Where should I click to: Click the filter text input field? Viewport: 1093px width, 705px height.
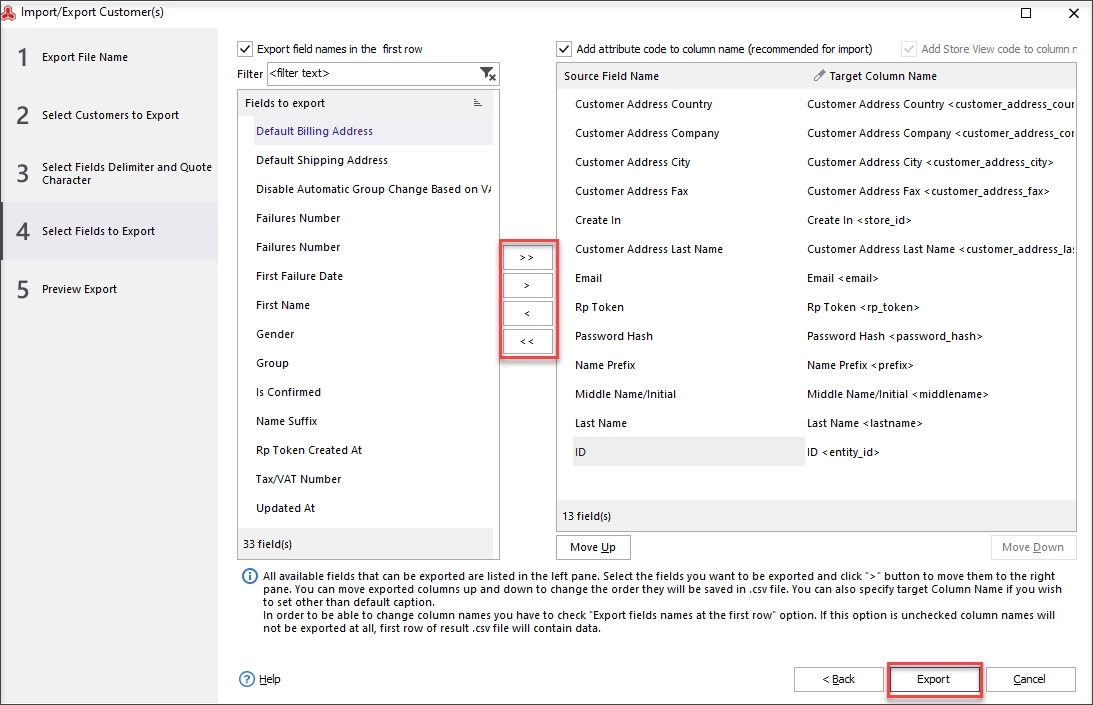[x=374, y=73]
